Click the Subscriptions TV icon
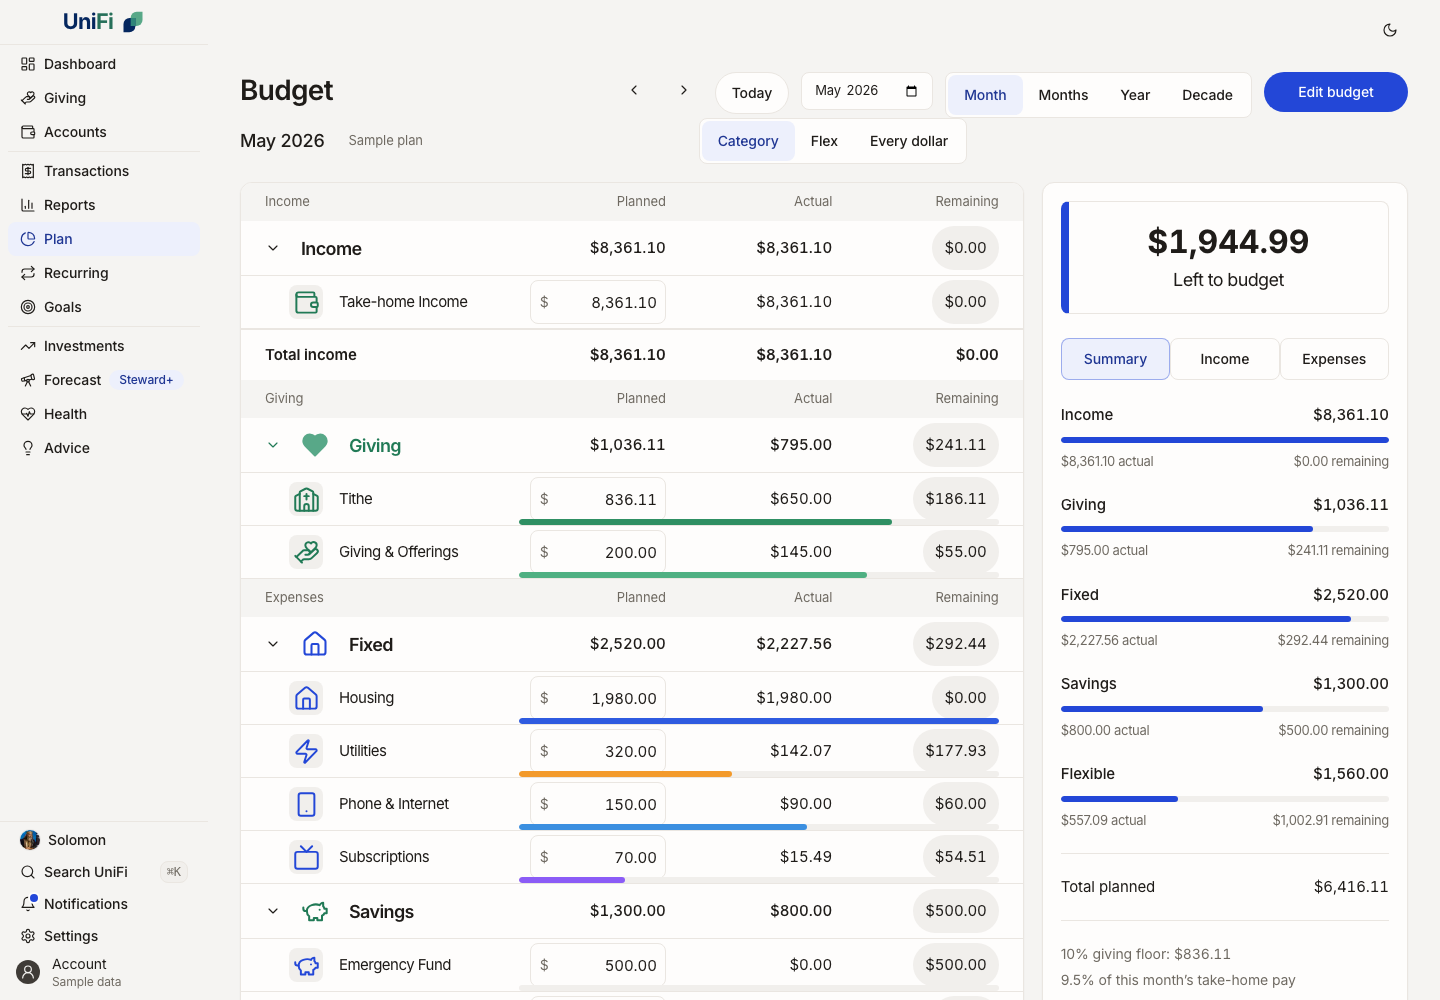The height and width of the screenshot is (1000, 1440). coord(306,857)
